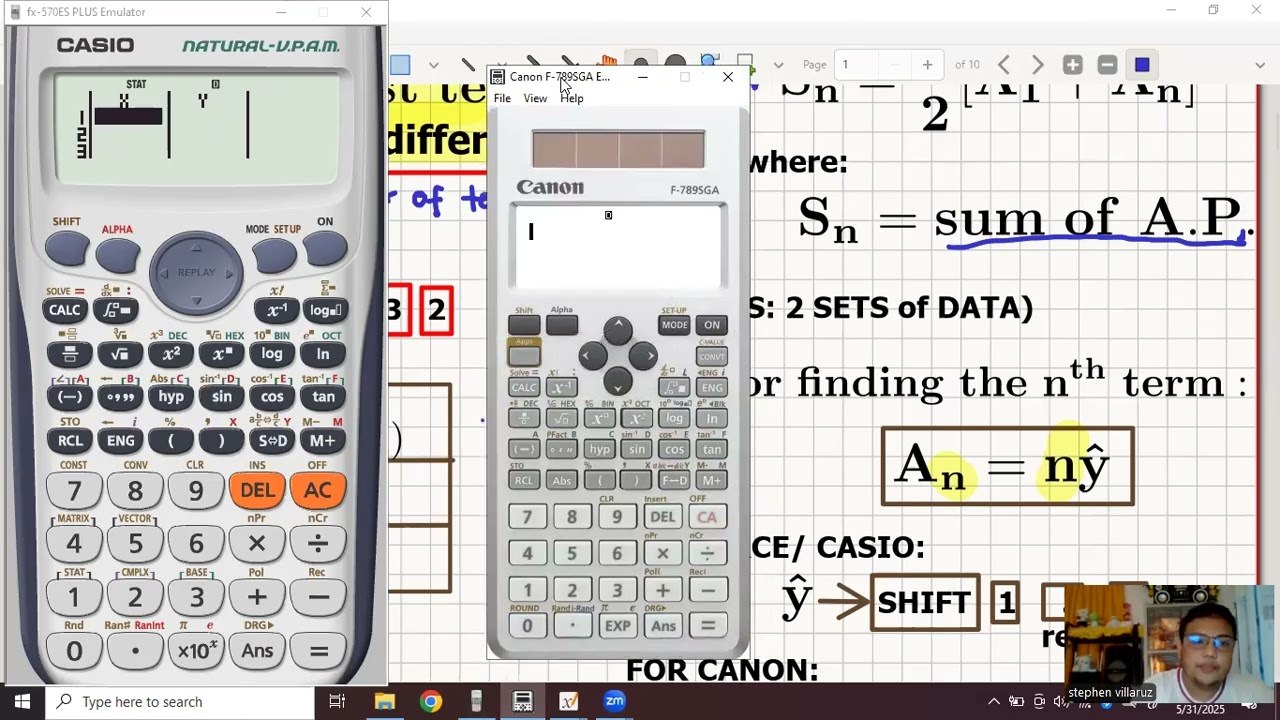Click the gray add page plus icon
Screen dimensions: 1280x720
1073,65
